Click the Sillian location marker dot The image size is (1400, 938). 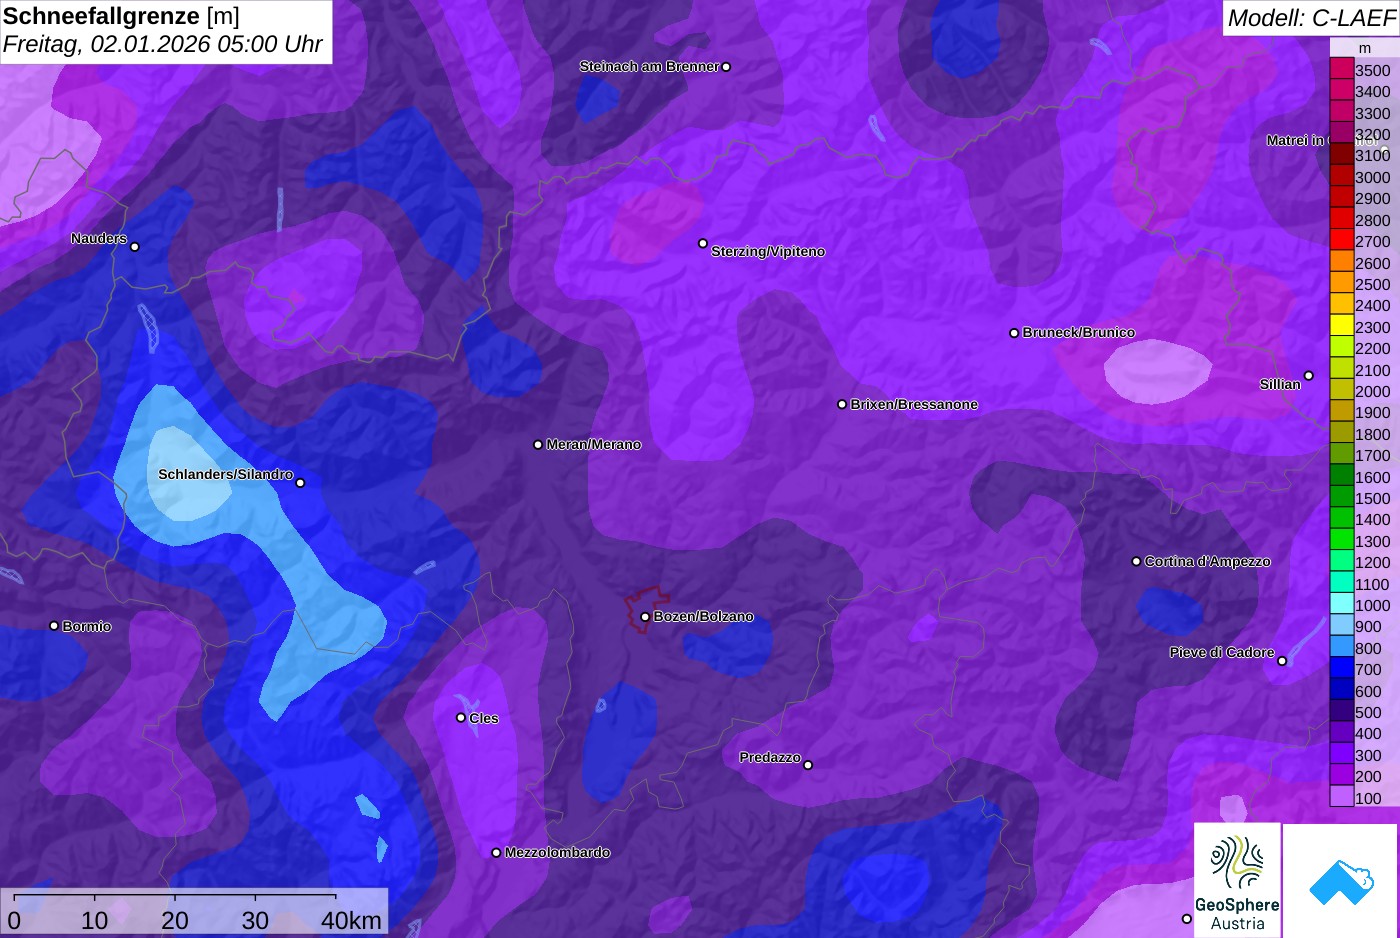click(1309, 376)
